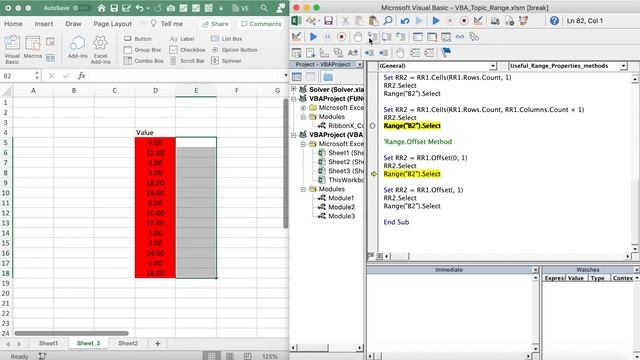The width and height of the screenshot is (640, 360).
Task: Expand Solver project tree node
Action: (293, 89)
